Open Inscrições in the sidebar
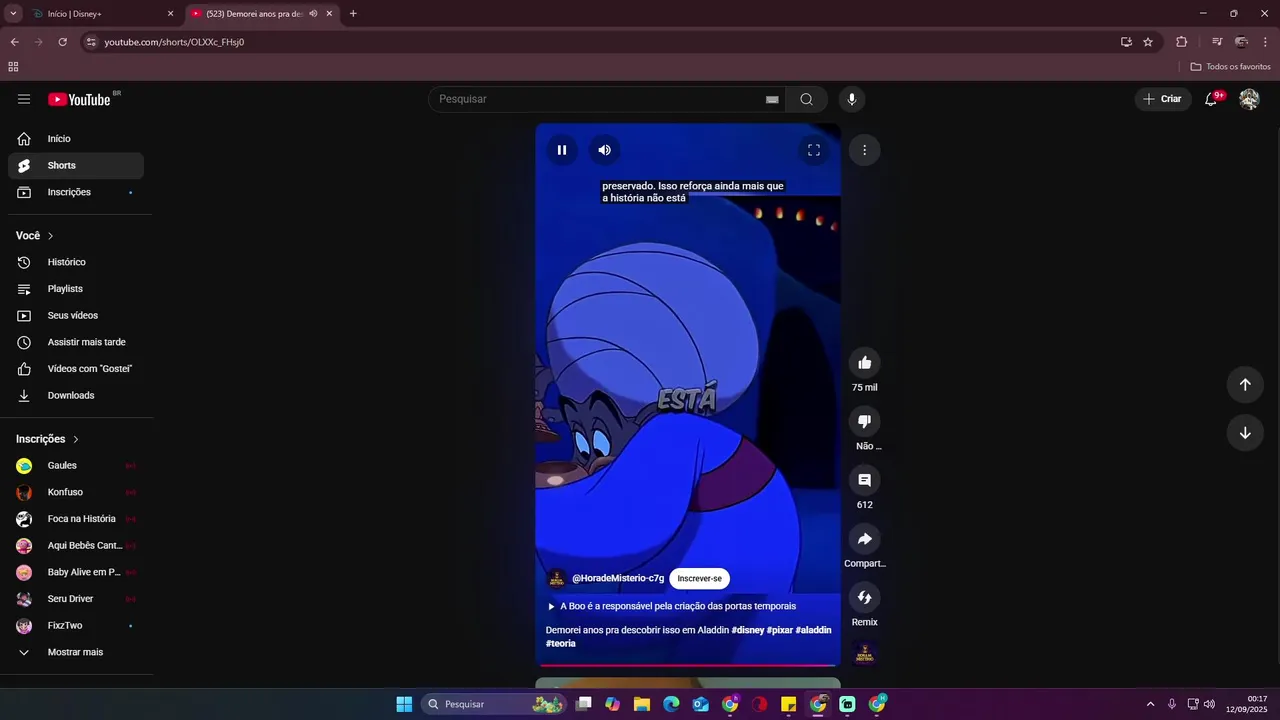The height and width of the screenshot is (720, 1280). [76, 192]
